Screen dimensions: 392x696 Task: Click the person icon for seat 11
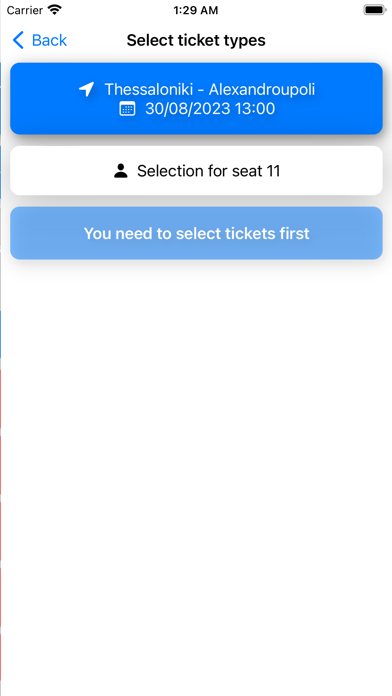coord(121,171)
